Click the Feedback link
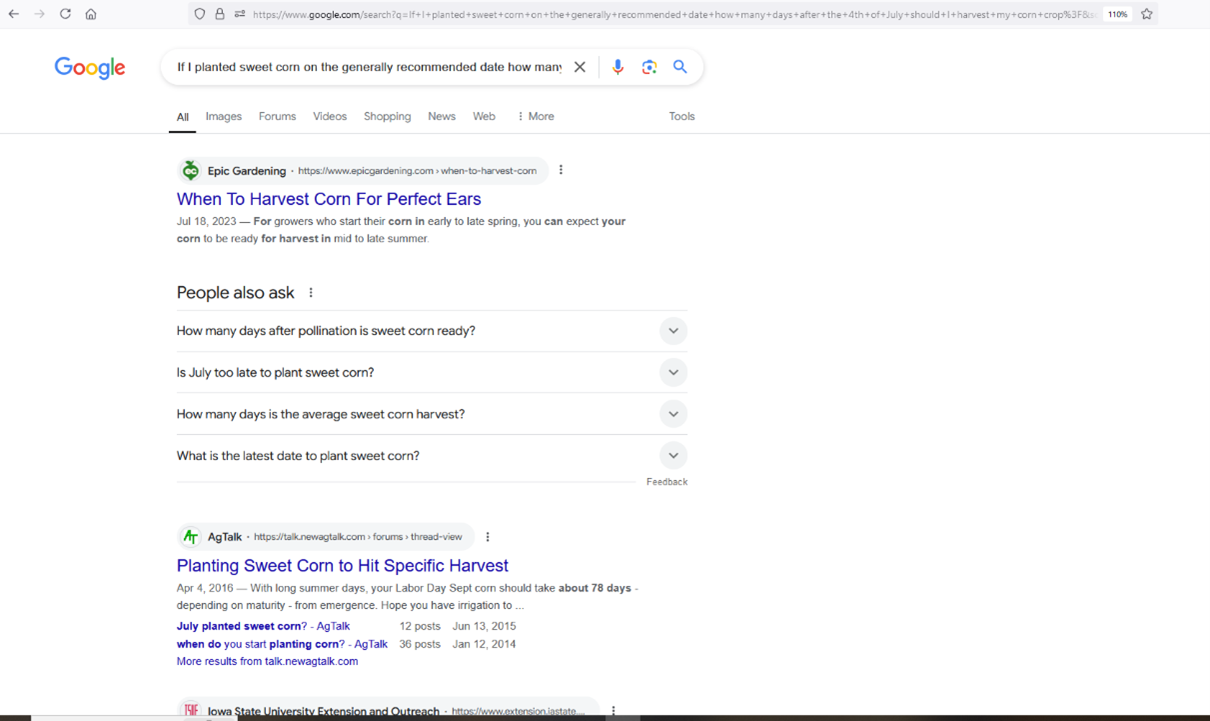Screen dimensions: 1210x721 pos(667,482)
